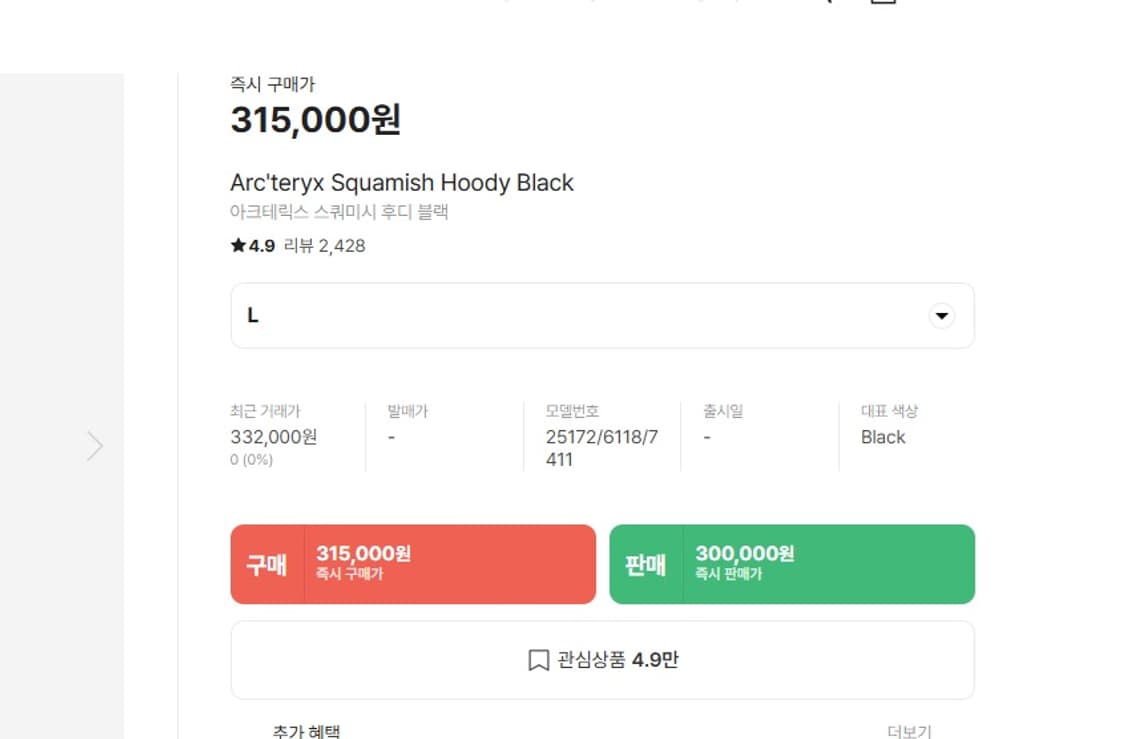Click the Korean name 아크테릭스 스쿼미시 후디 블랙
This screenshot has width=1125, height=739.
[339, 212]
